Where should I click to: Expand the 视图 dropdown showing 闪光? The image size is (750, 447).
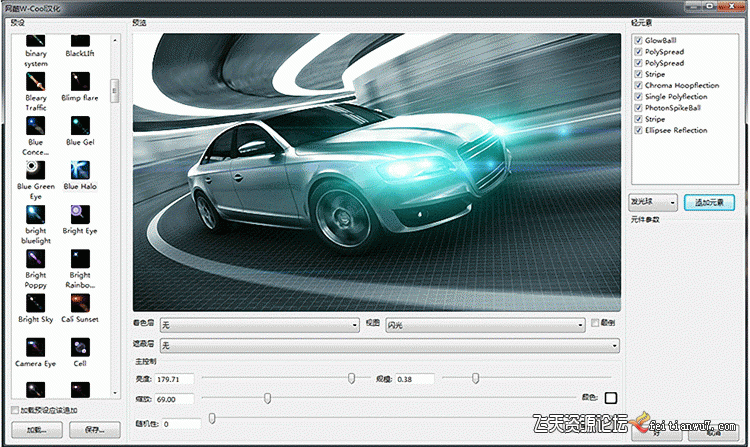484,325
